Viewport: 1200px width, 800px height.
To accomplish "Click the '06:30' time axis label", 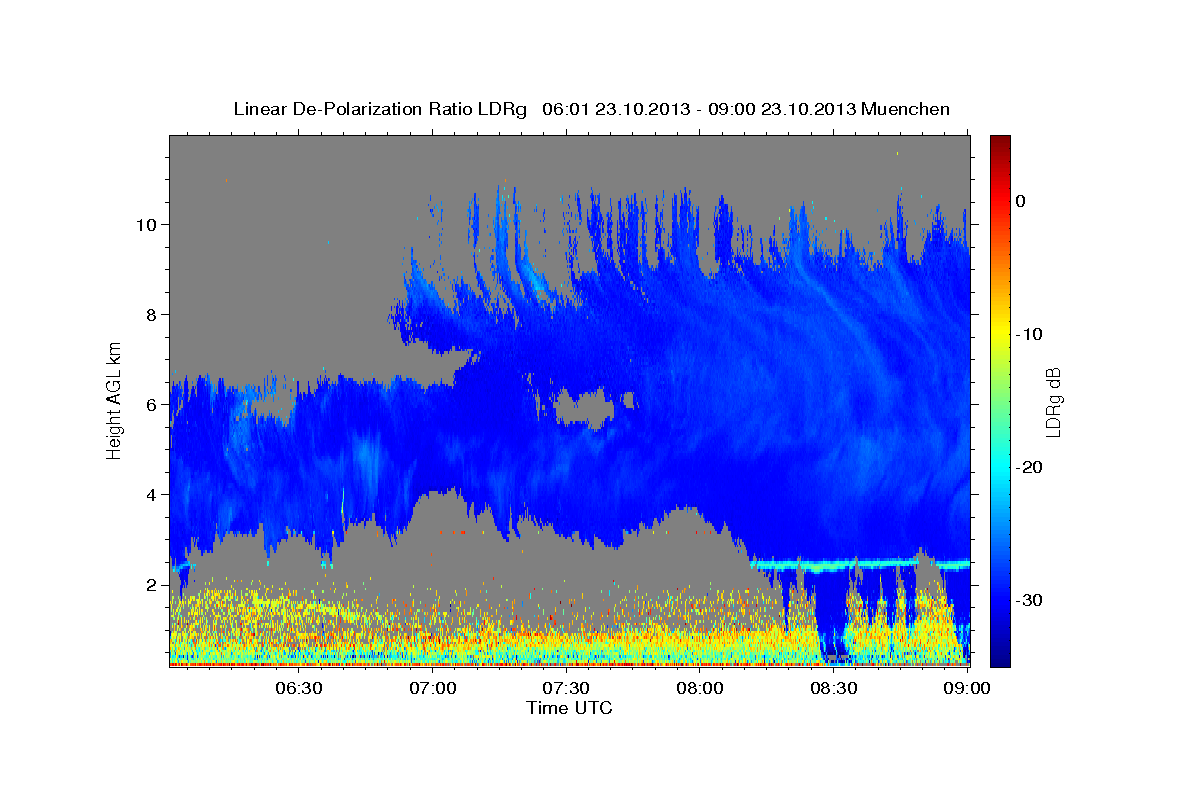I will pyautogui.click(x=298, y=688).
